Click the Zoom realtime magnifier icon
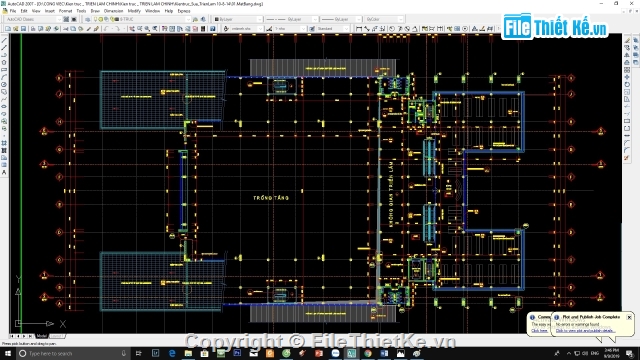Viewport: 640px width, 360px height. [x=140, y=29]
